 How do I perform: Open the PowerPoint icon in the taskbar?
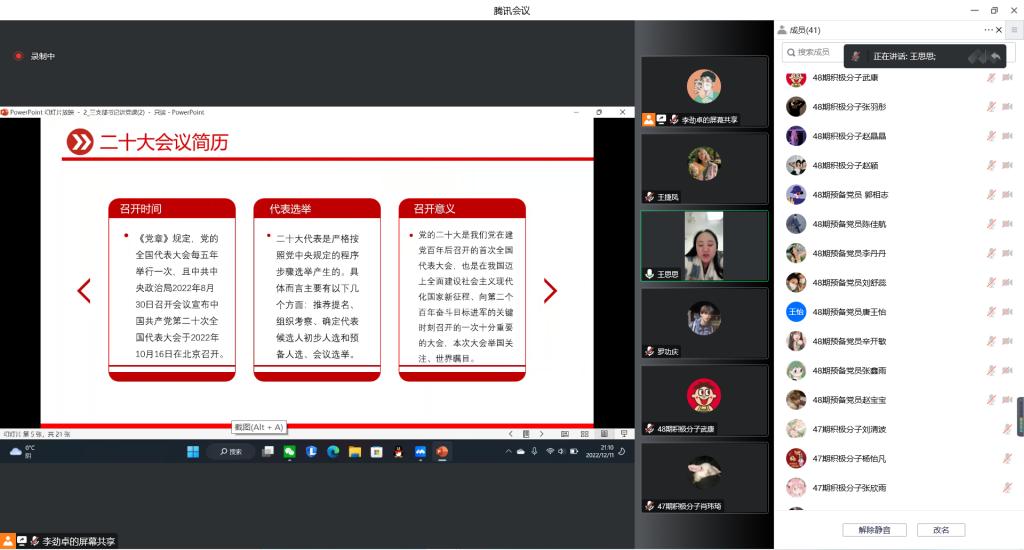[x=442, y=452]
